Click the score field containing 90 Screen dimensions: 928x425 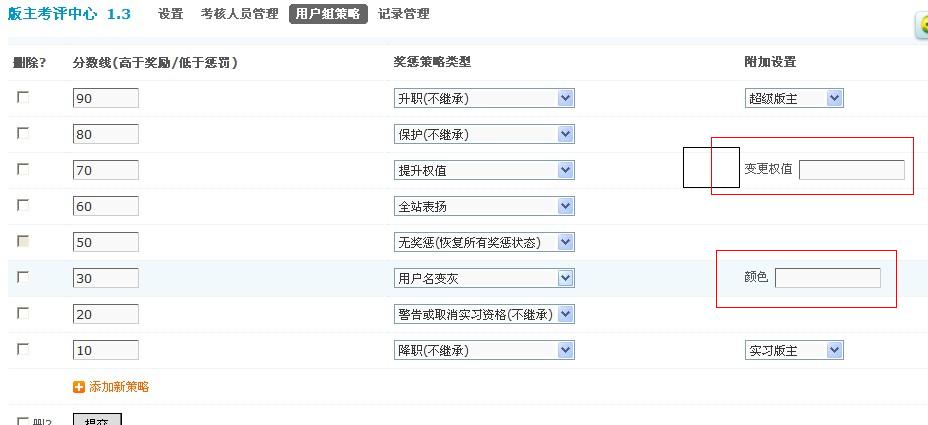click(x=106, y=98)
